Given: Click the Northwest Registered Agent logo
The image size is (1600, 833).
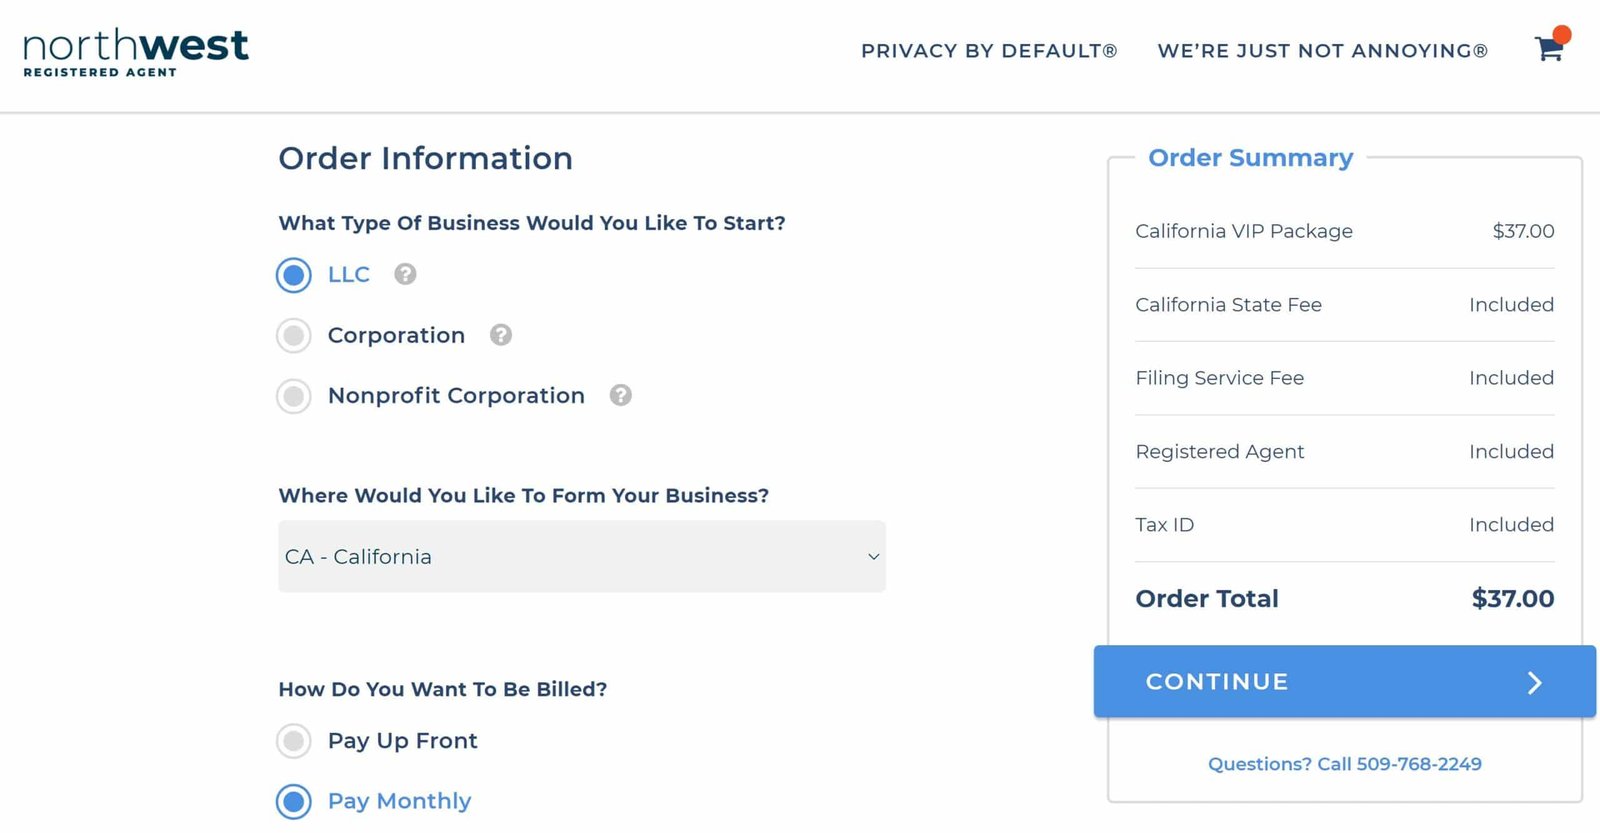Looking at the screenshot, I should coord(136,53).
